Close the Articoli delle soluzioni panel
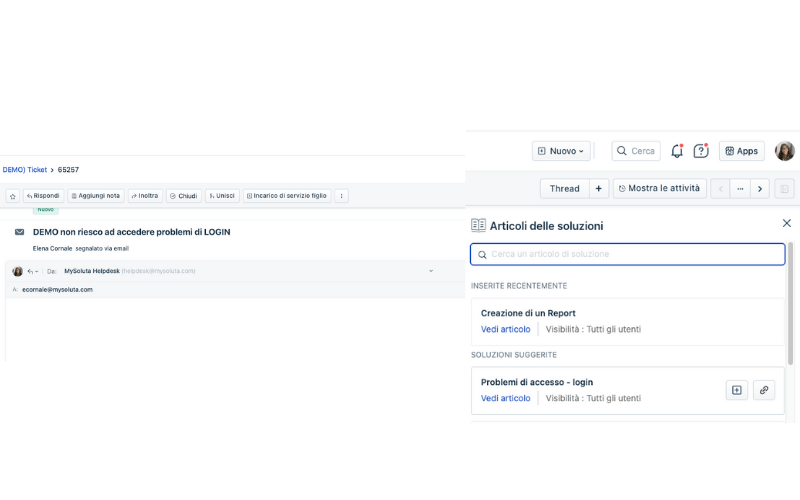This screenshot has width=800, height=500. [787, 223]
